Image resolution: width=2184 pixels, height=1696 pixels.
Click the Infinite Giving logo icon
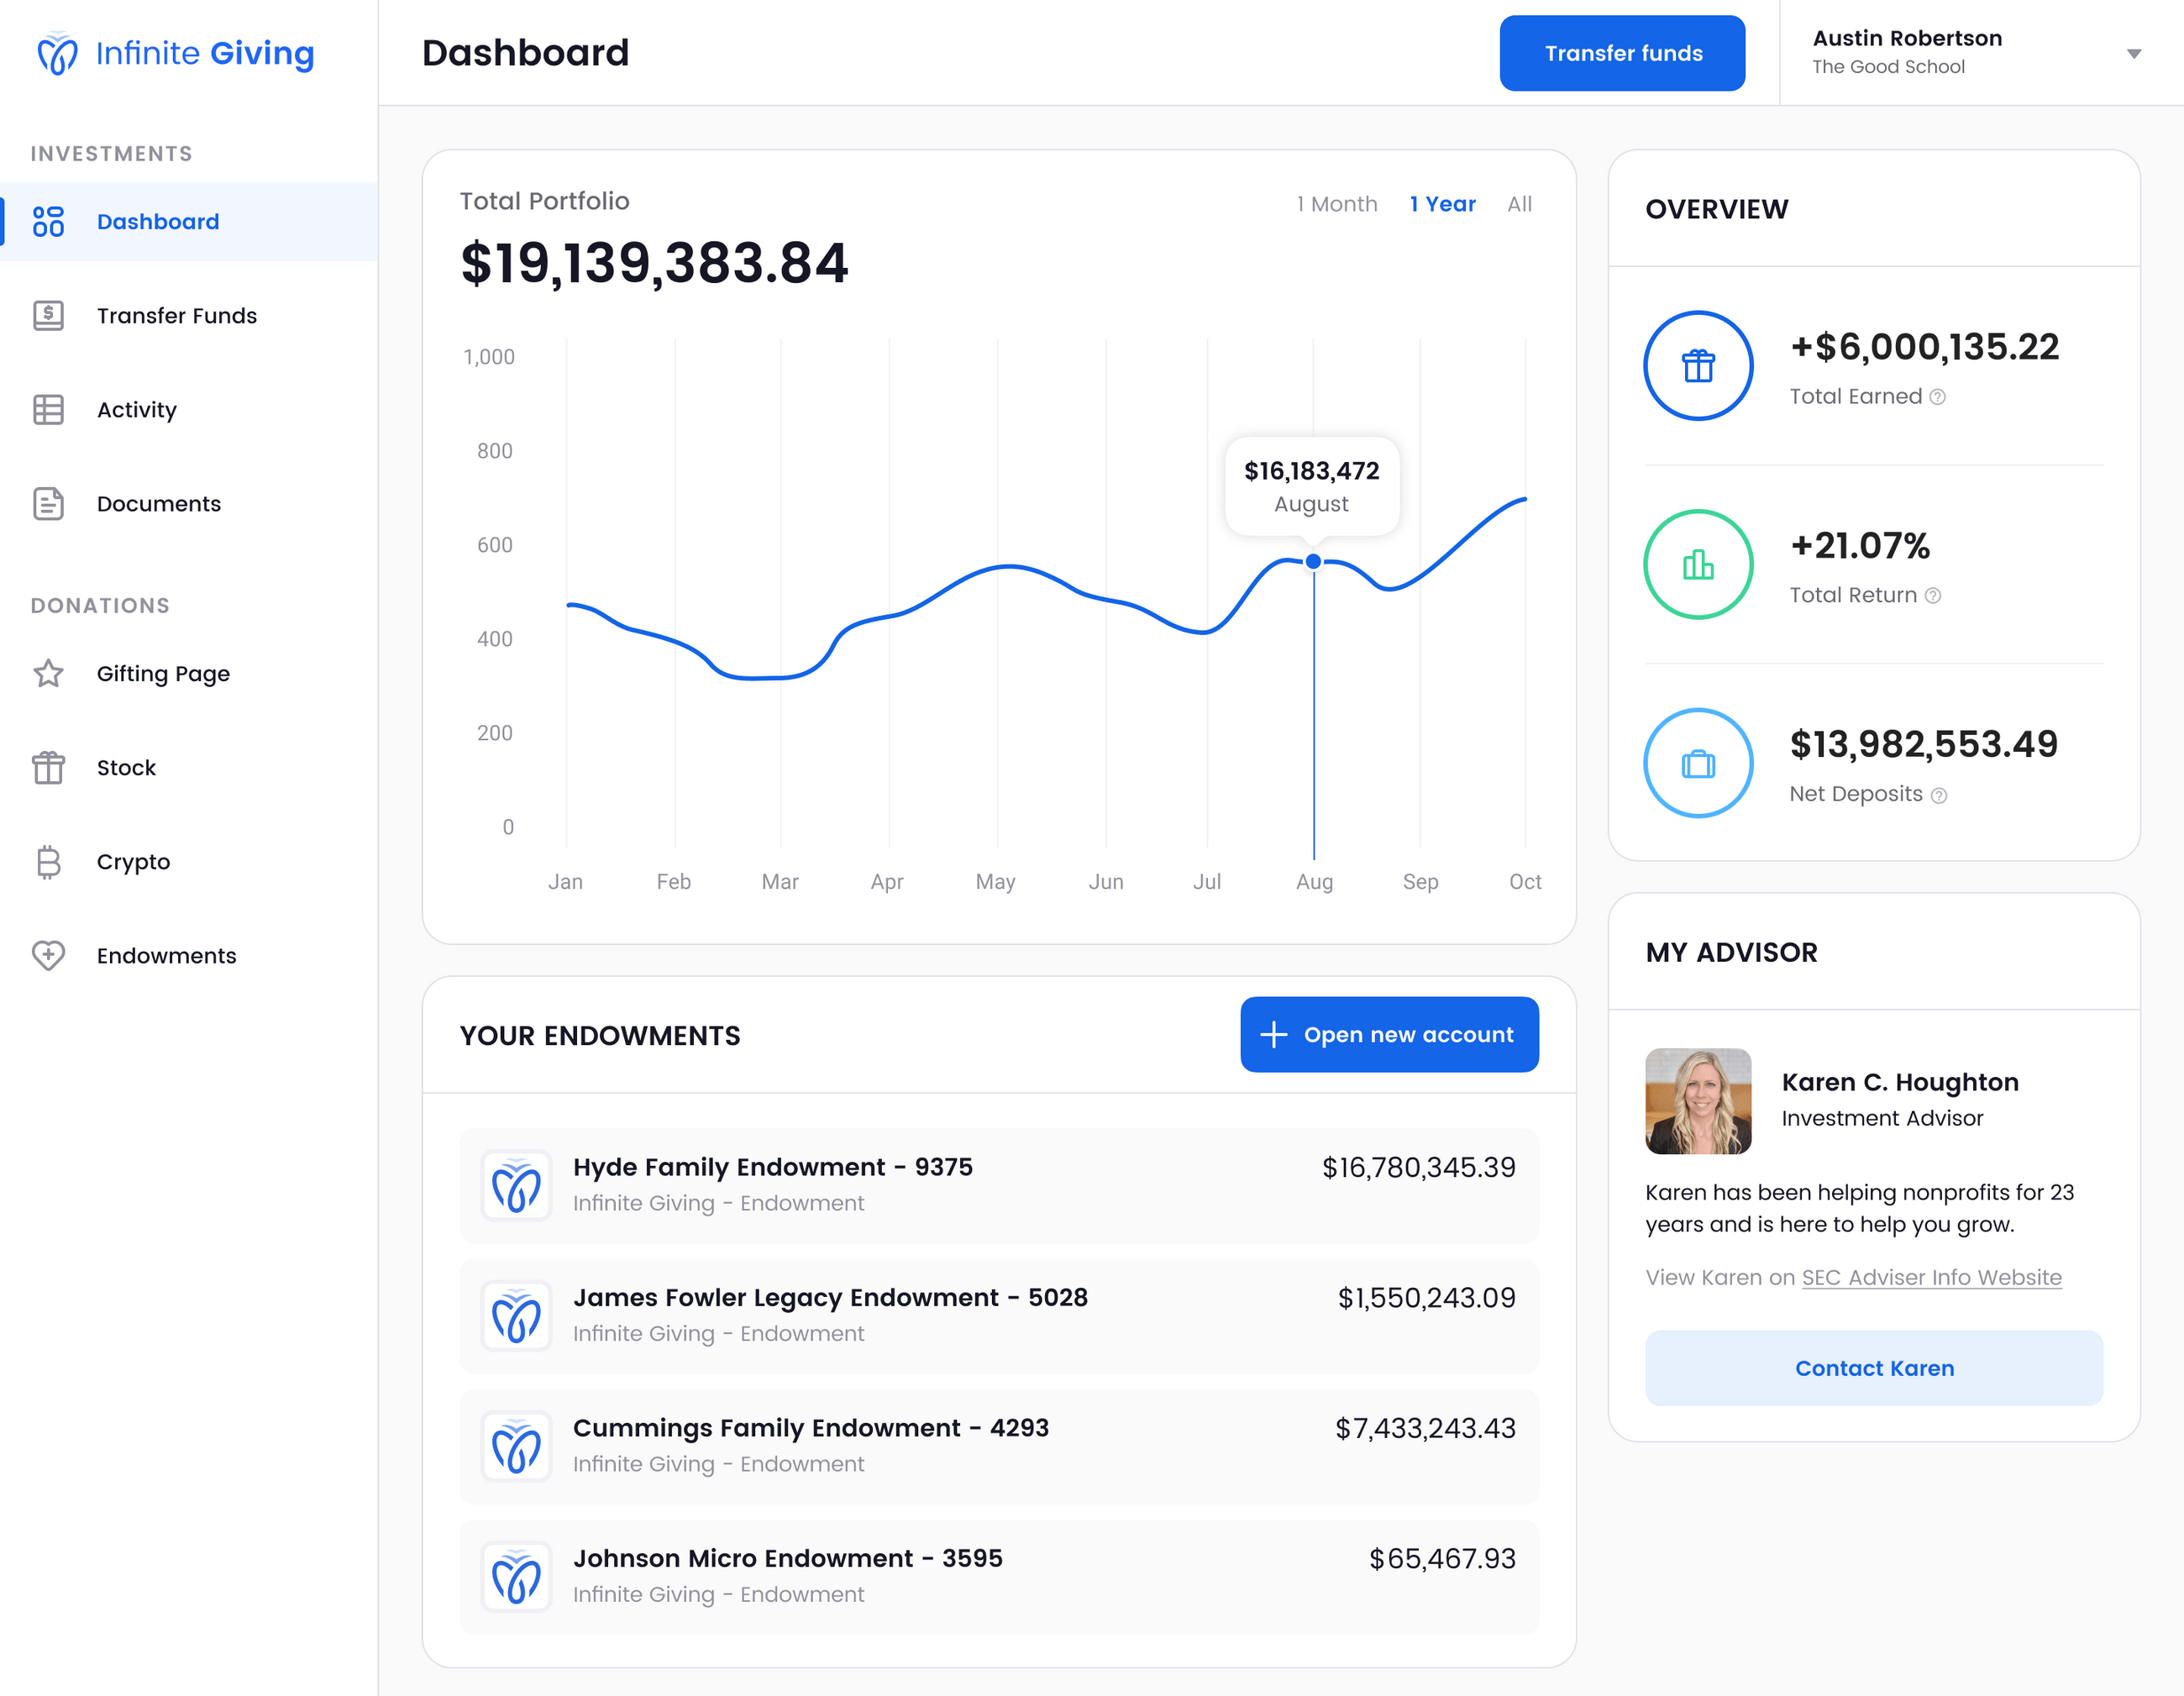point(57,53)
